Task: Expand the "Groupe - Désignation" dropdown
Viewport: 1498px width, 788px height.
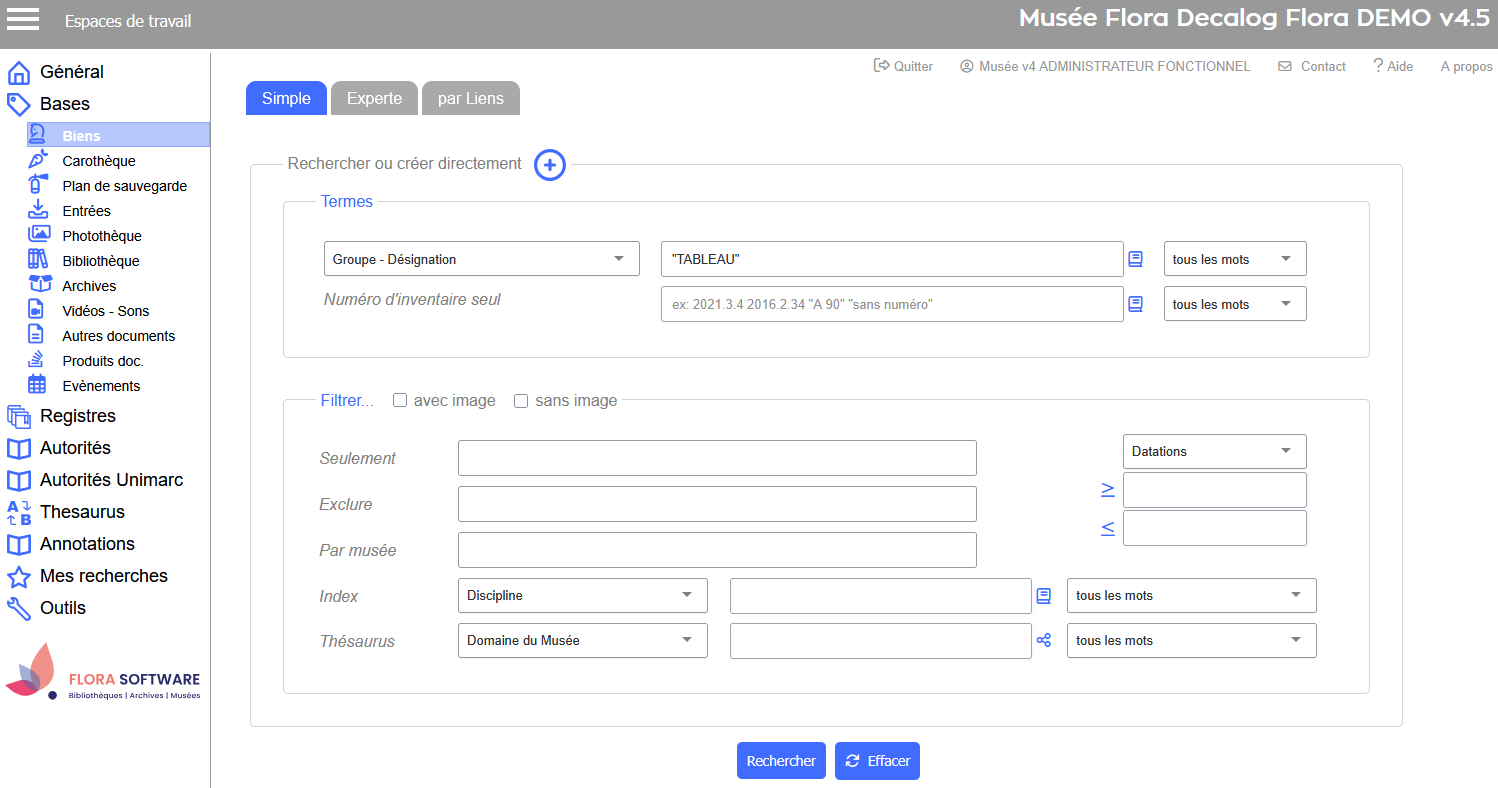Action: (x=481, y=259)
